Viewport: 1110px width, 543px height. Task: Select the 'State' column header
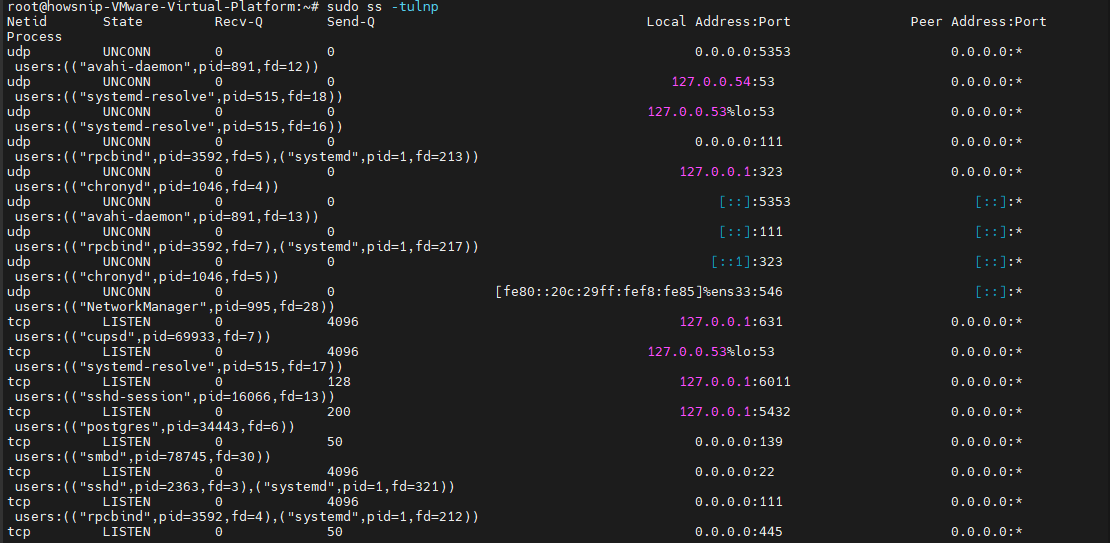point(122,22)
